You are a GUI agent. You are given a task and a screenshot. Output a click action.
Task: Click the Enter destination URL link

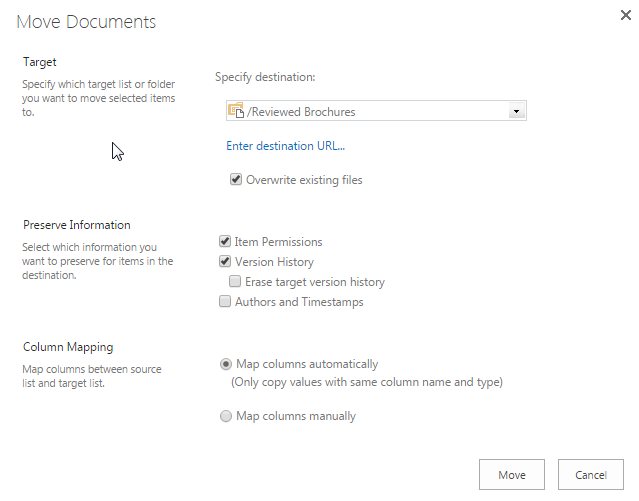coord(285,146)
